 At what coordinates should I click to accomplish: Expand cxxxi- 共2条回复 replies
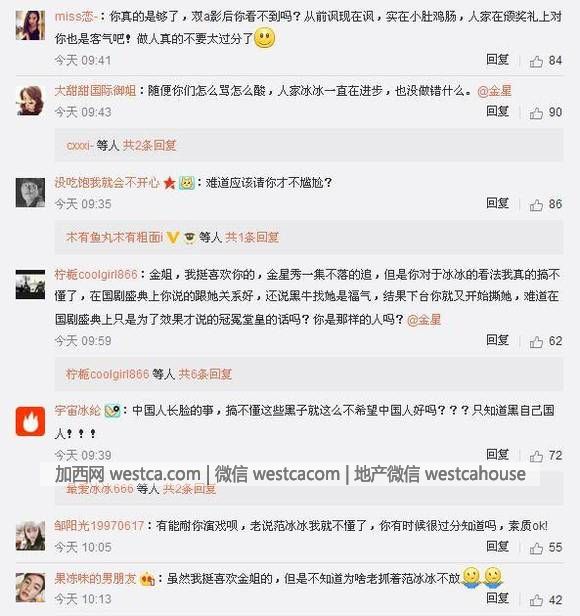pos(149,146)
